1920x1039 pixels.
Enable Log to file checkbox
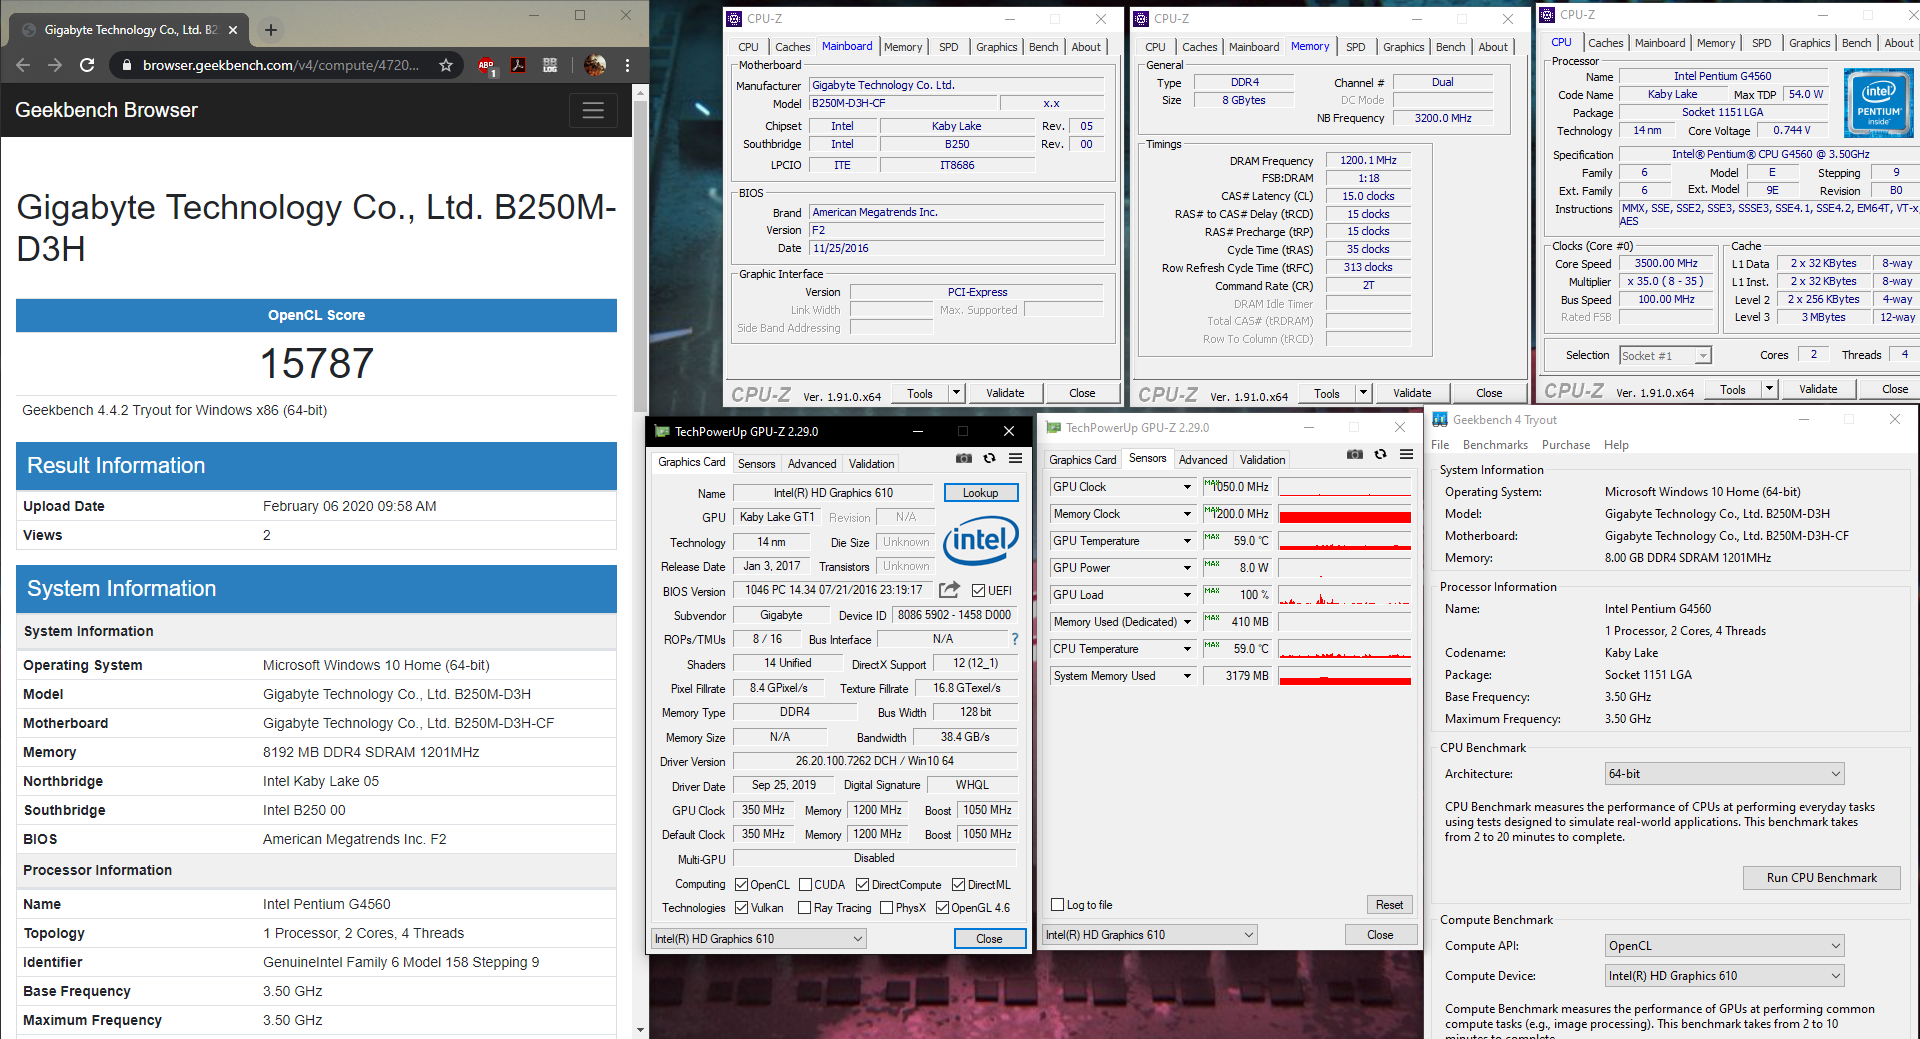tap(1057, 905)
